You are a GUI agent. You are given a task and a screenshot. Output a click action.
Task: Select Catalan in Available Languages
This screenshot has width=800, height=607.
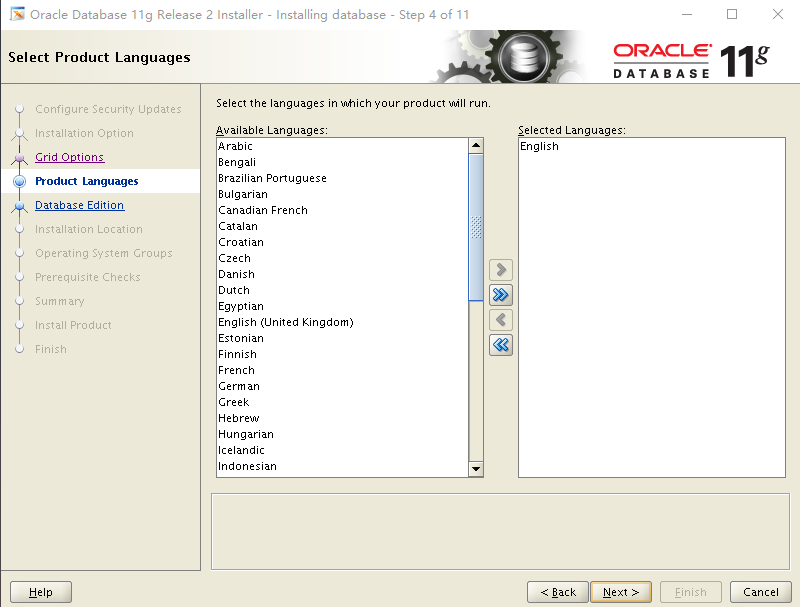[342, 226]
